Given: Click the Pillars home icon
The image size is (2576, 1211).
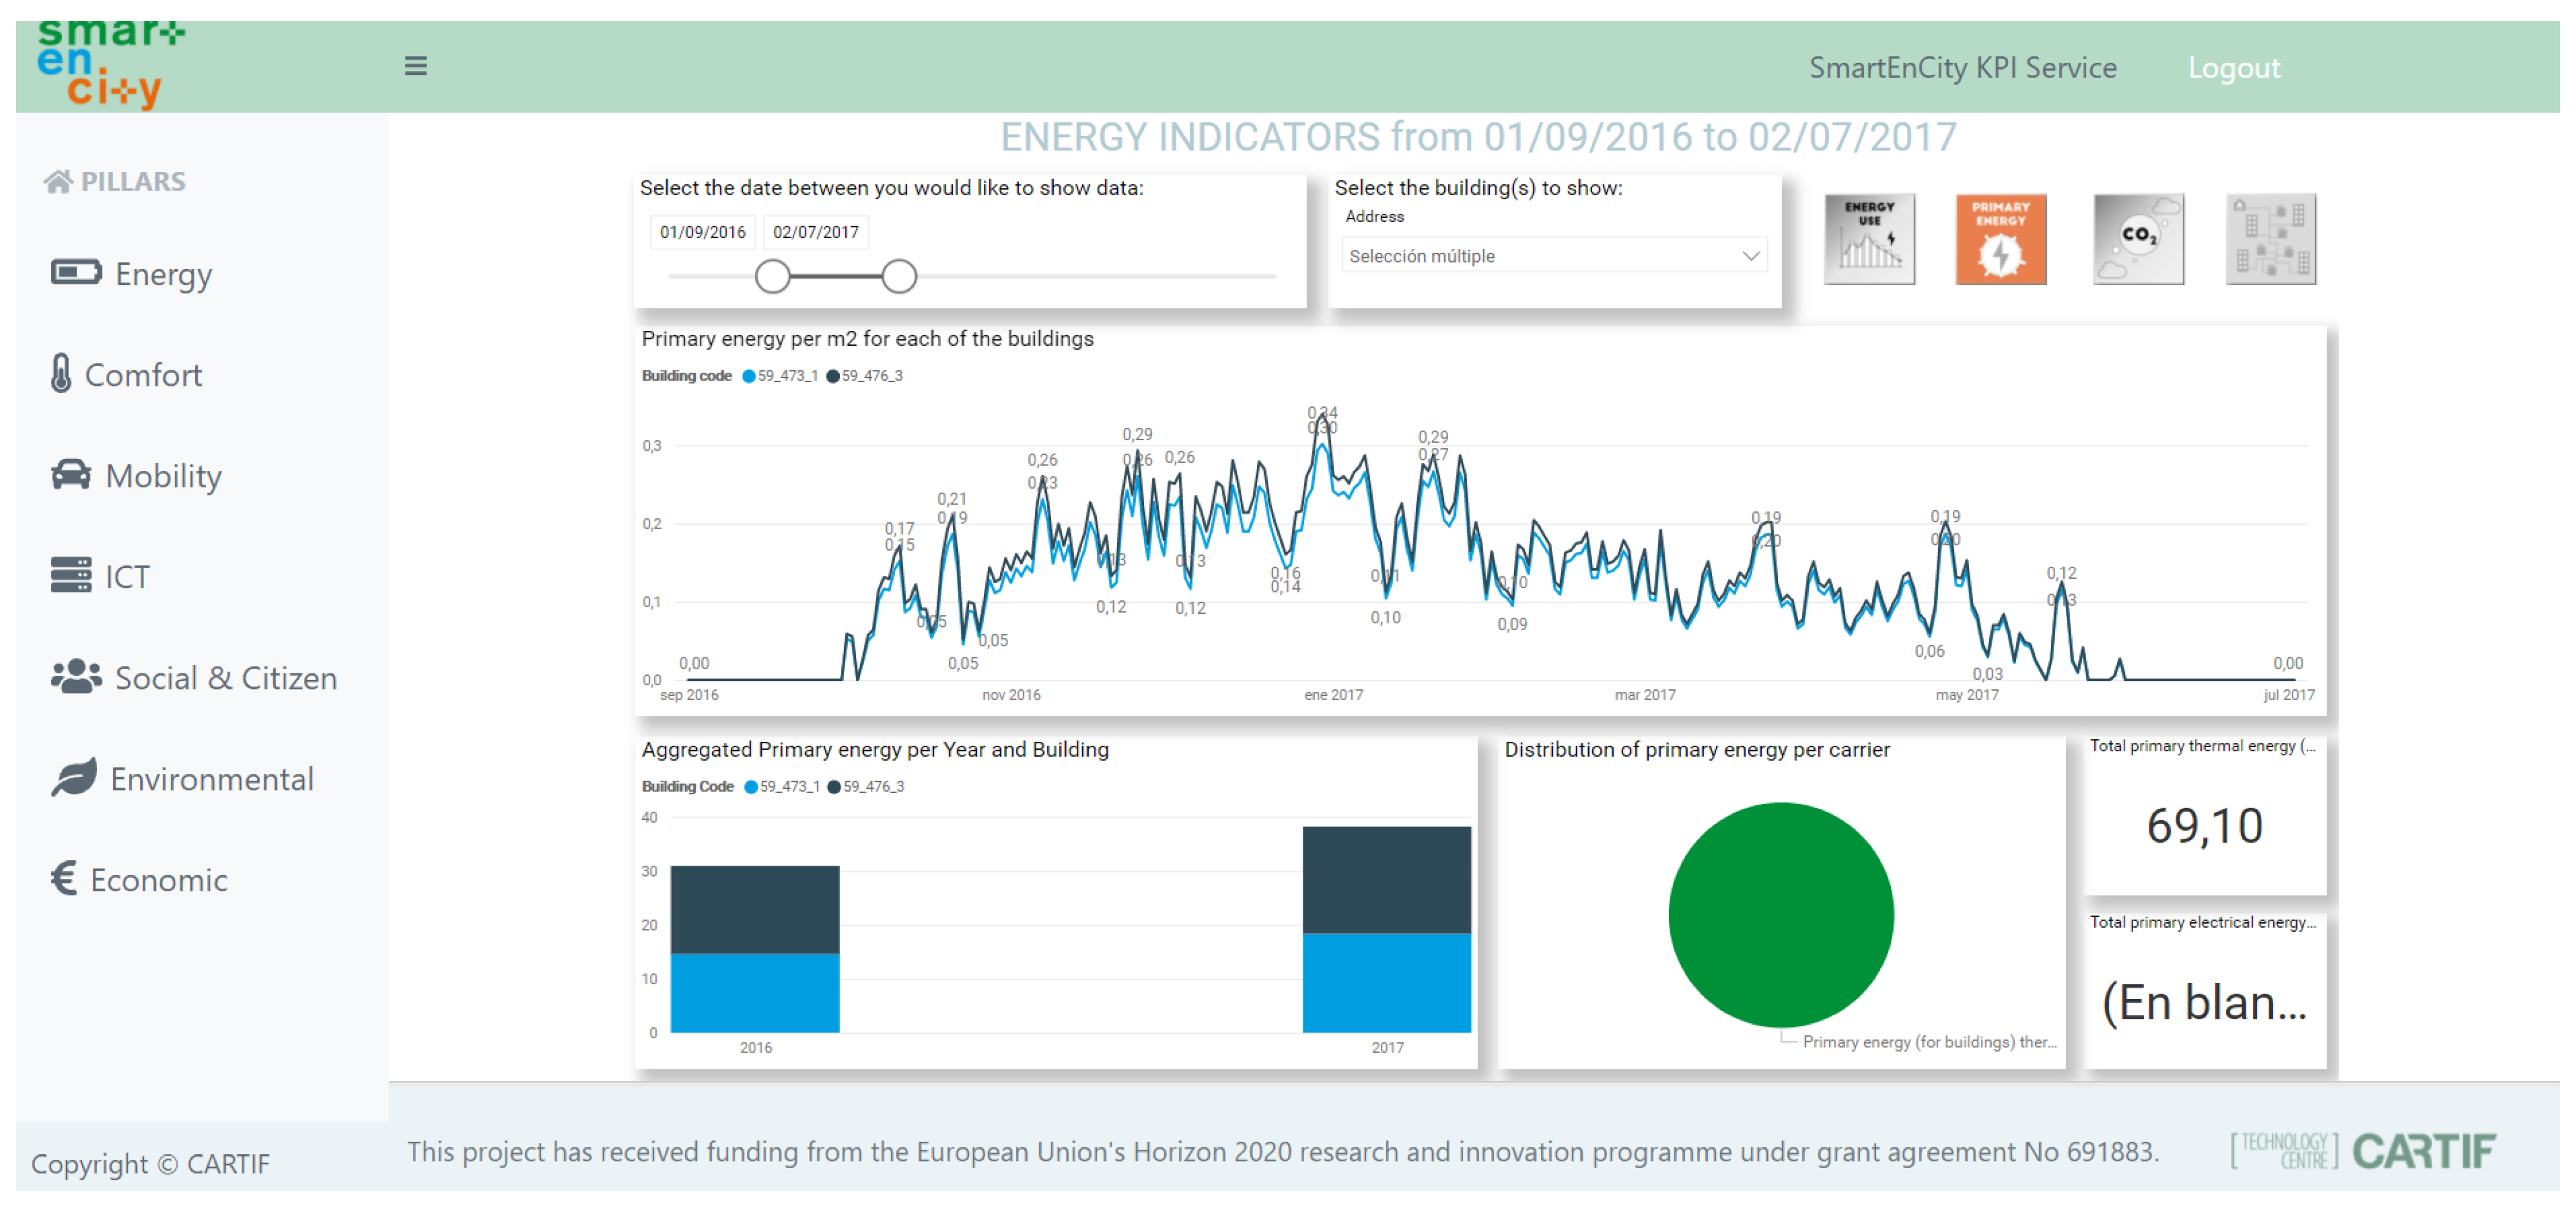Looking at the screenshot, I should (x=58, y=181).
